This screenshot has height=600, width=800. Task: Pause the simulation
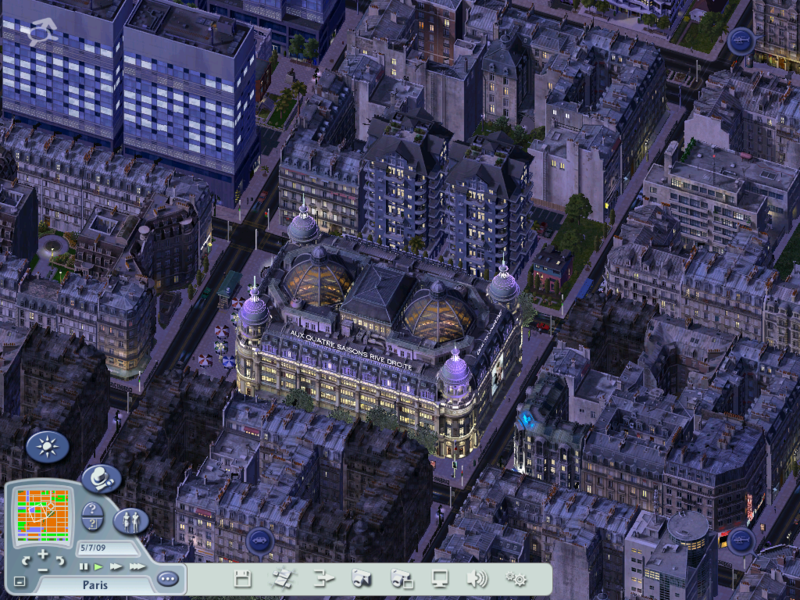pos(84,567)
